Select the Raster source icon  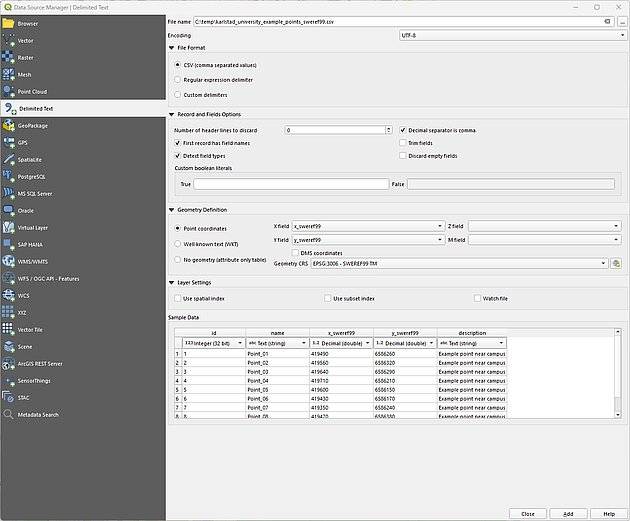pos(8,57)
